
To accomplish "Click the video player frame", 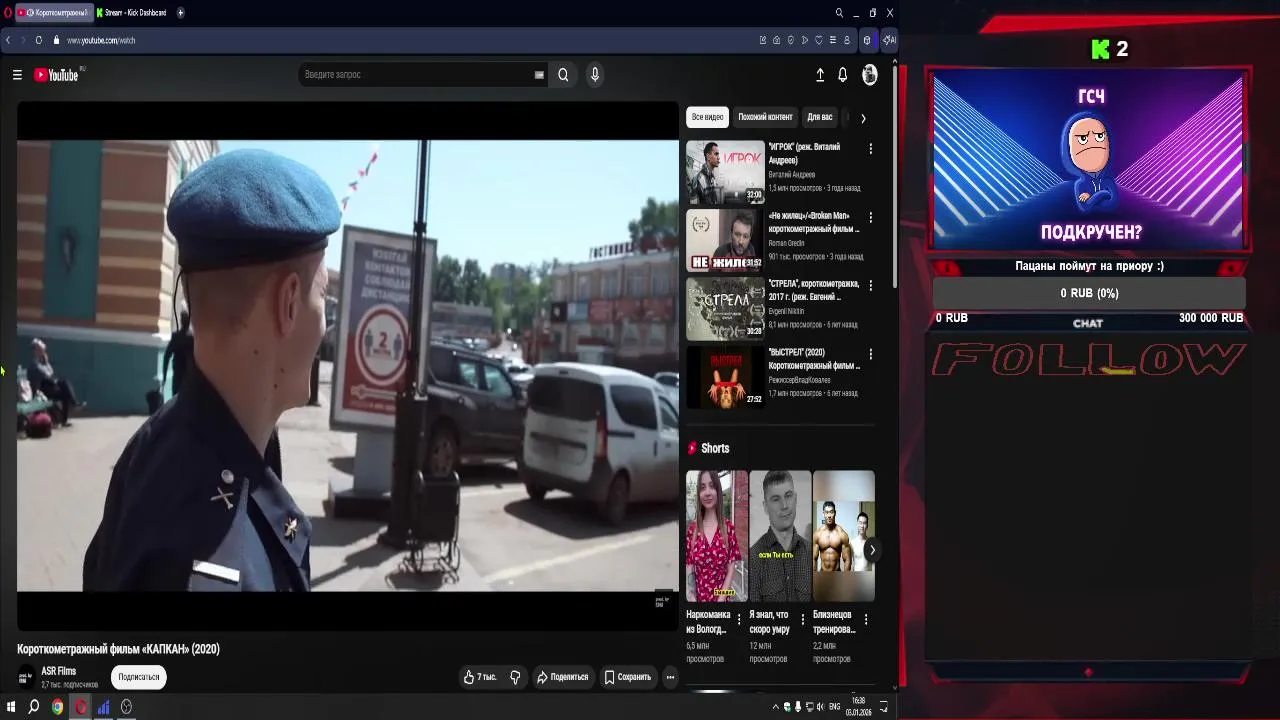I will click(348, 366).
